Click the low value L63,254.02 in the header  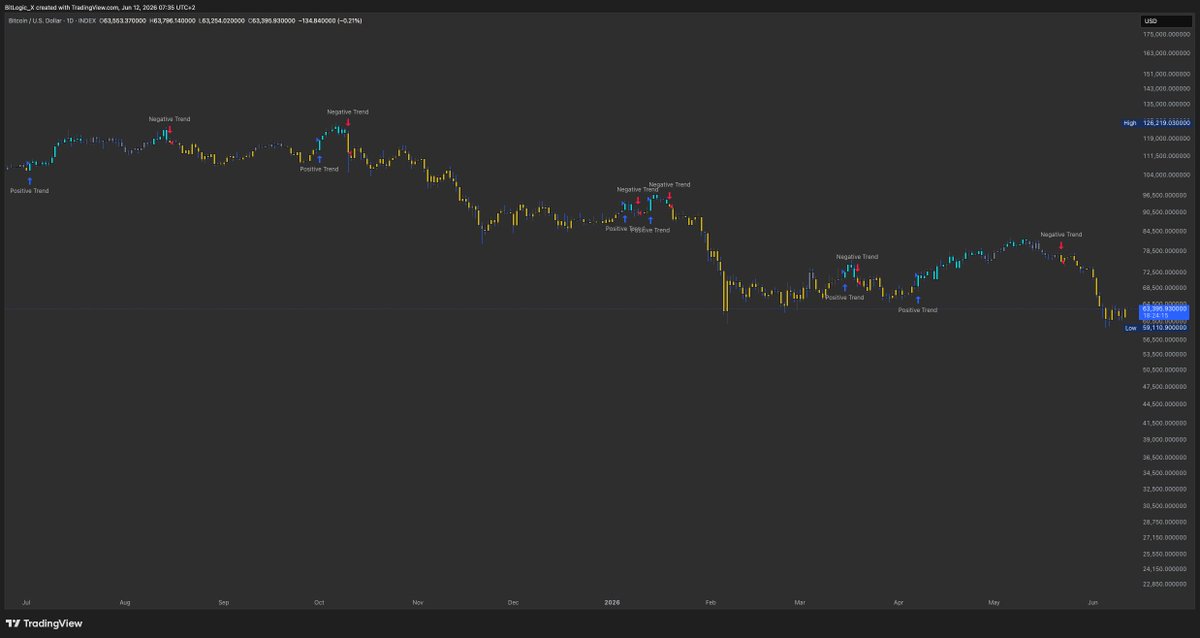[x=221, y=20]
